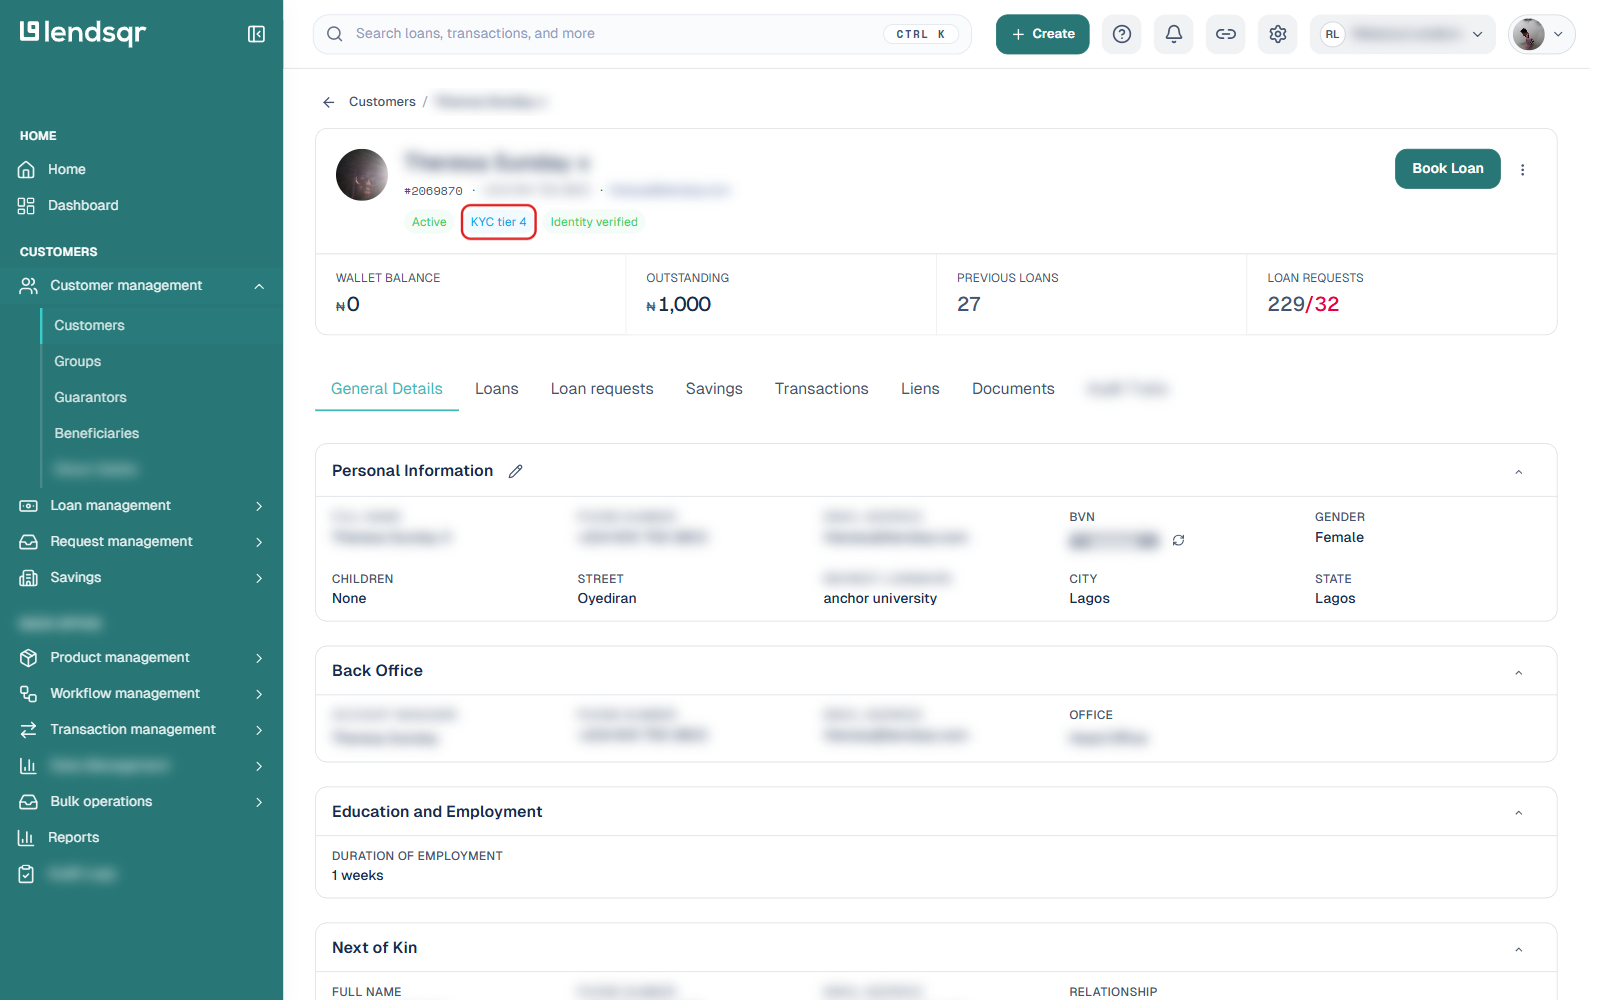The image size is (1600, 1000).
Task: Click the Home house icon in sidebar
Action: [x=27, y=170]
